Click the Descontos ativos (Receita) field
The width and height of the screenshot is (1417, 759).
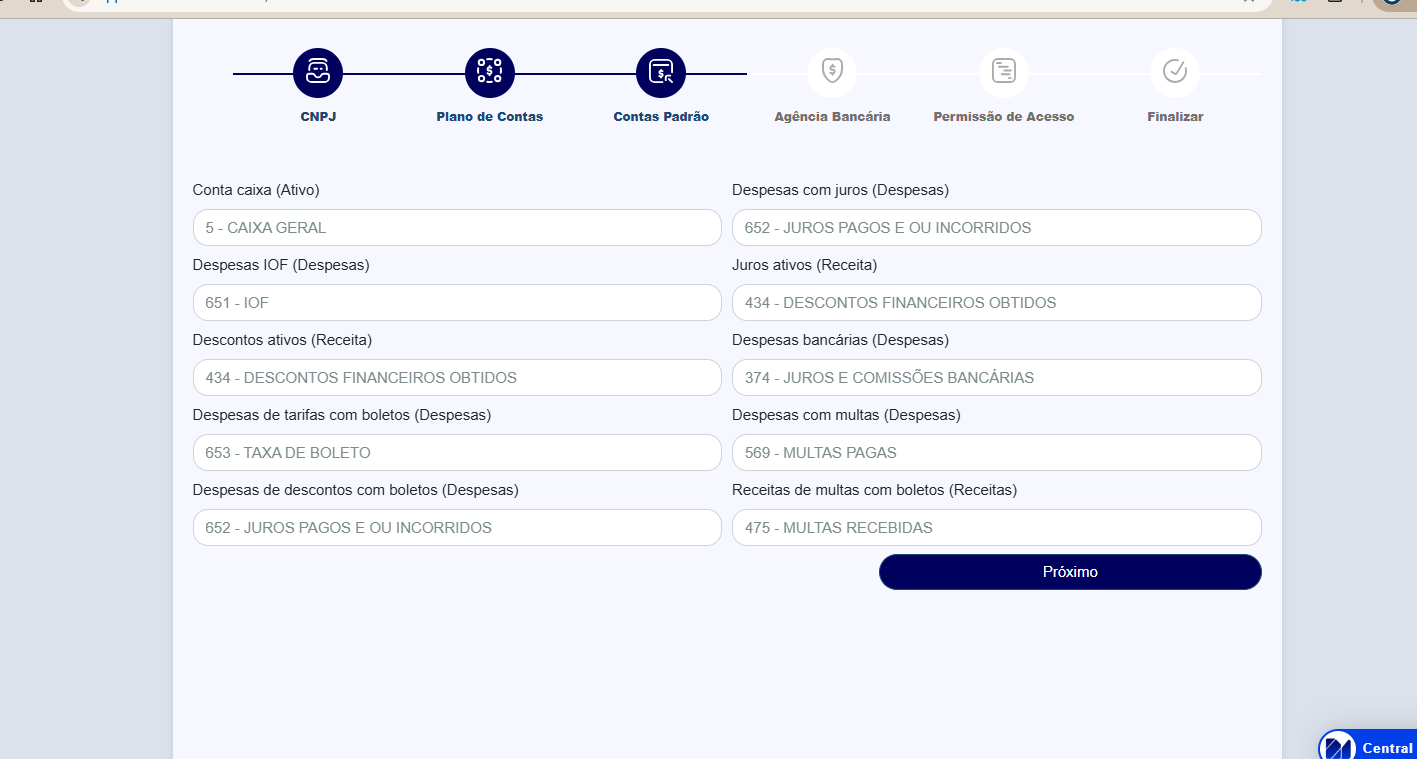click(457, 378)
